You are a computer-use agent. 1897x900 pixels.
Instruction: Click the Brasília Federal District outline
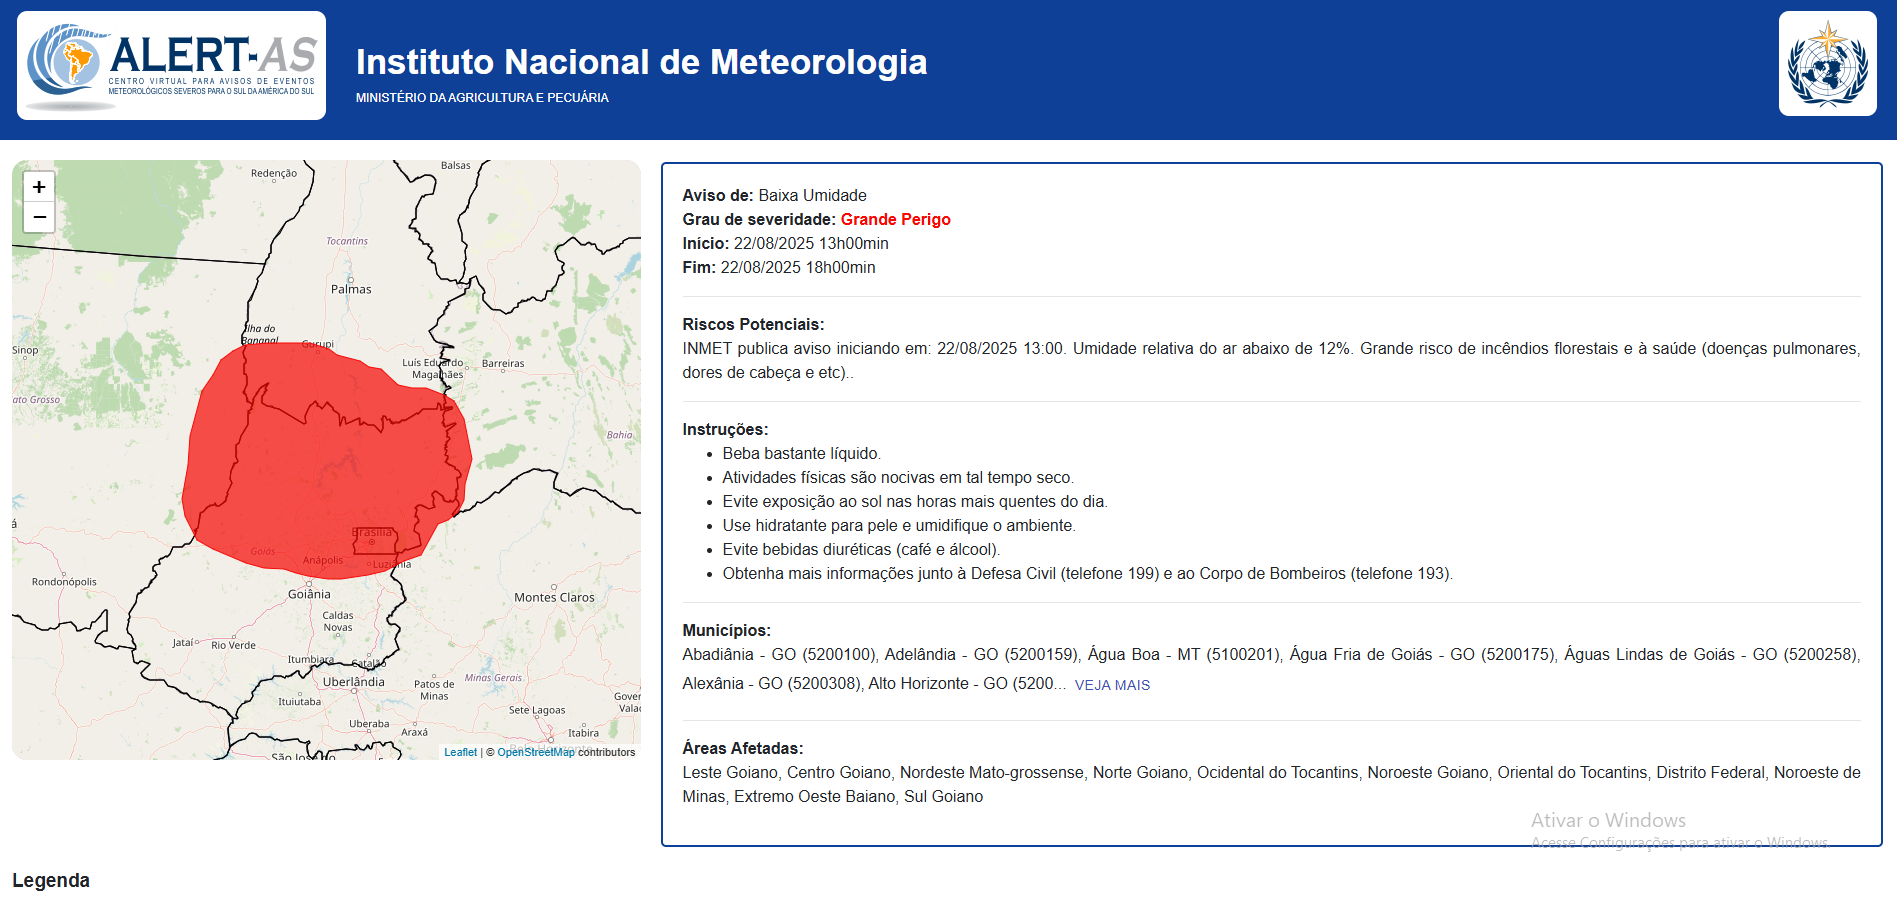pyautogui.click(x=374, y=541)
